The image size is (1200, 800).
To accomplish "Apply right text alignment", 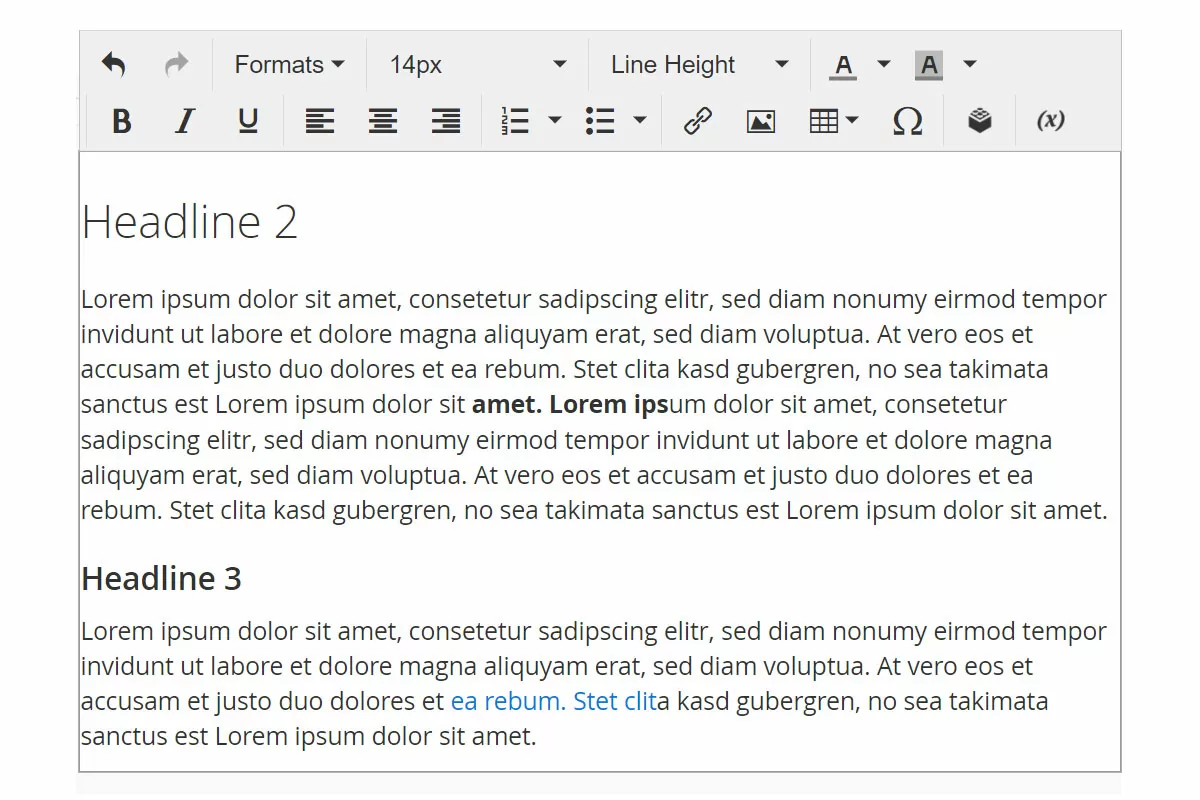I will [445, 120].
